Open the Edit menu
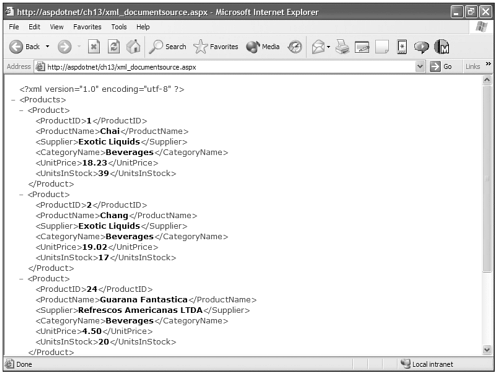Image resolution: width=498 pixels, height=374 pixels. [x=34, y=27]
